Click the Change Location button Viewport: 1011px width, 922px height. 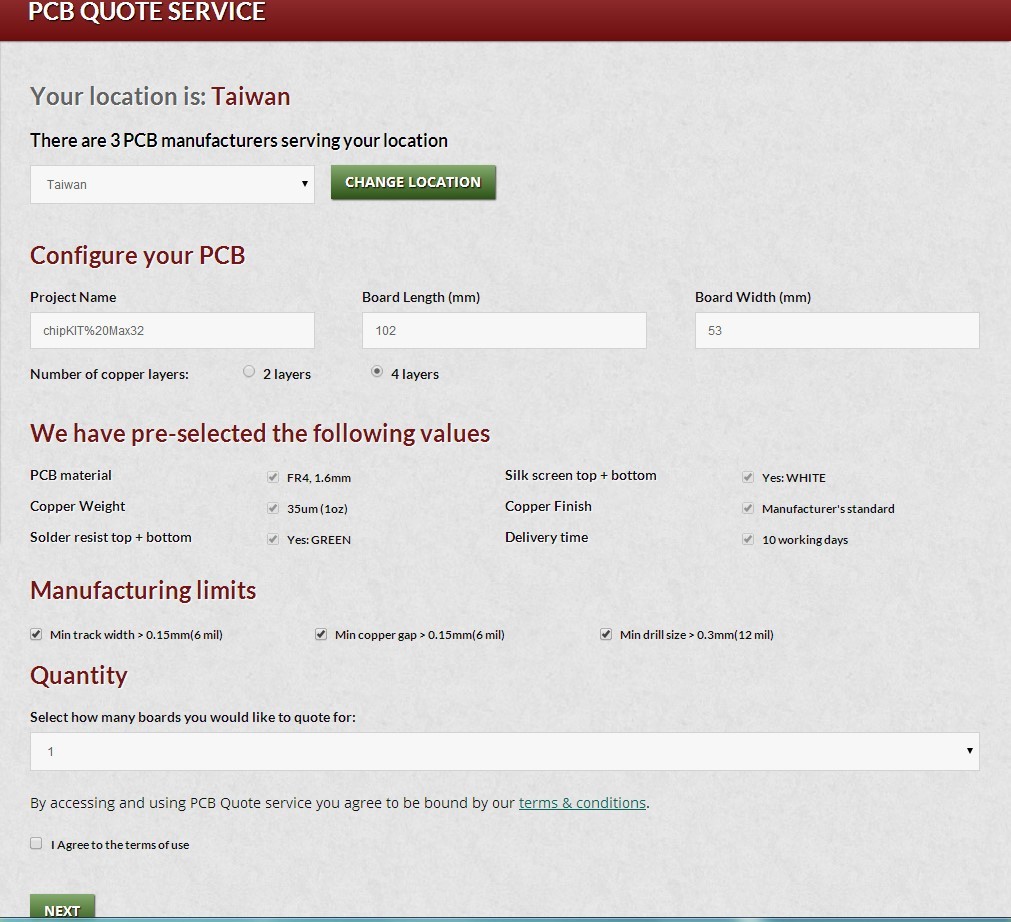point(413,182)
